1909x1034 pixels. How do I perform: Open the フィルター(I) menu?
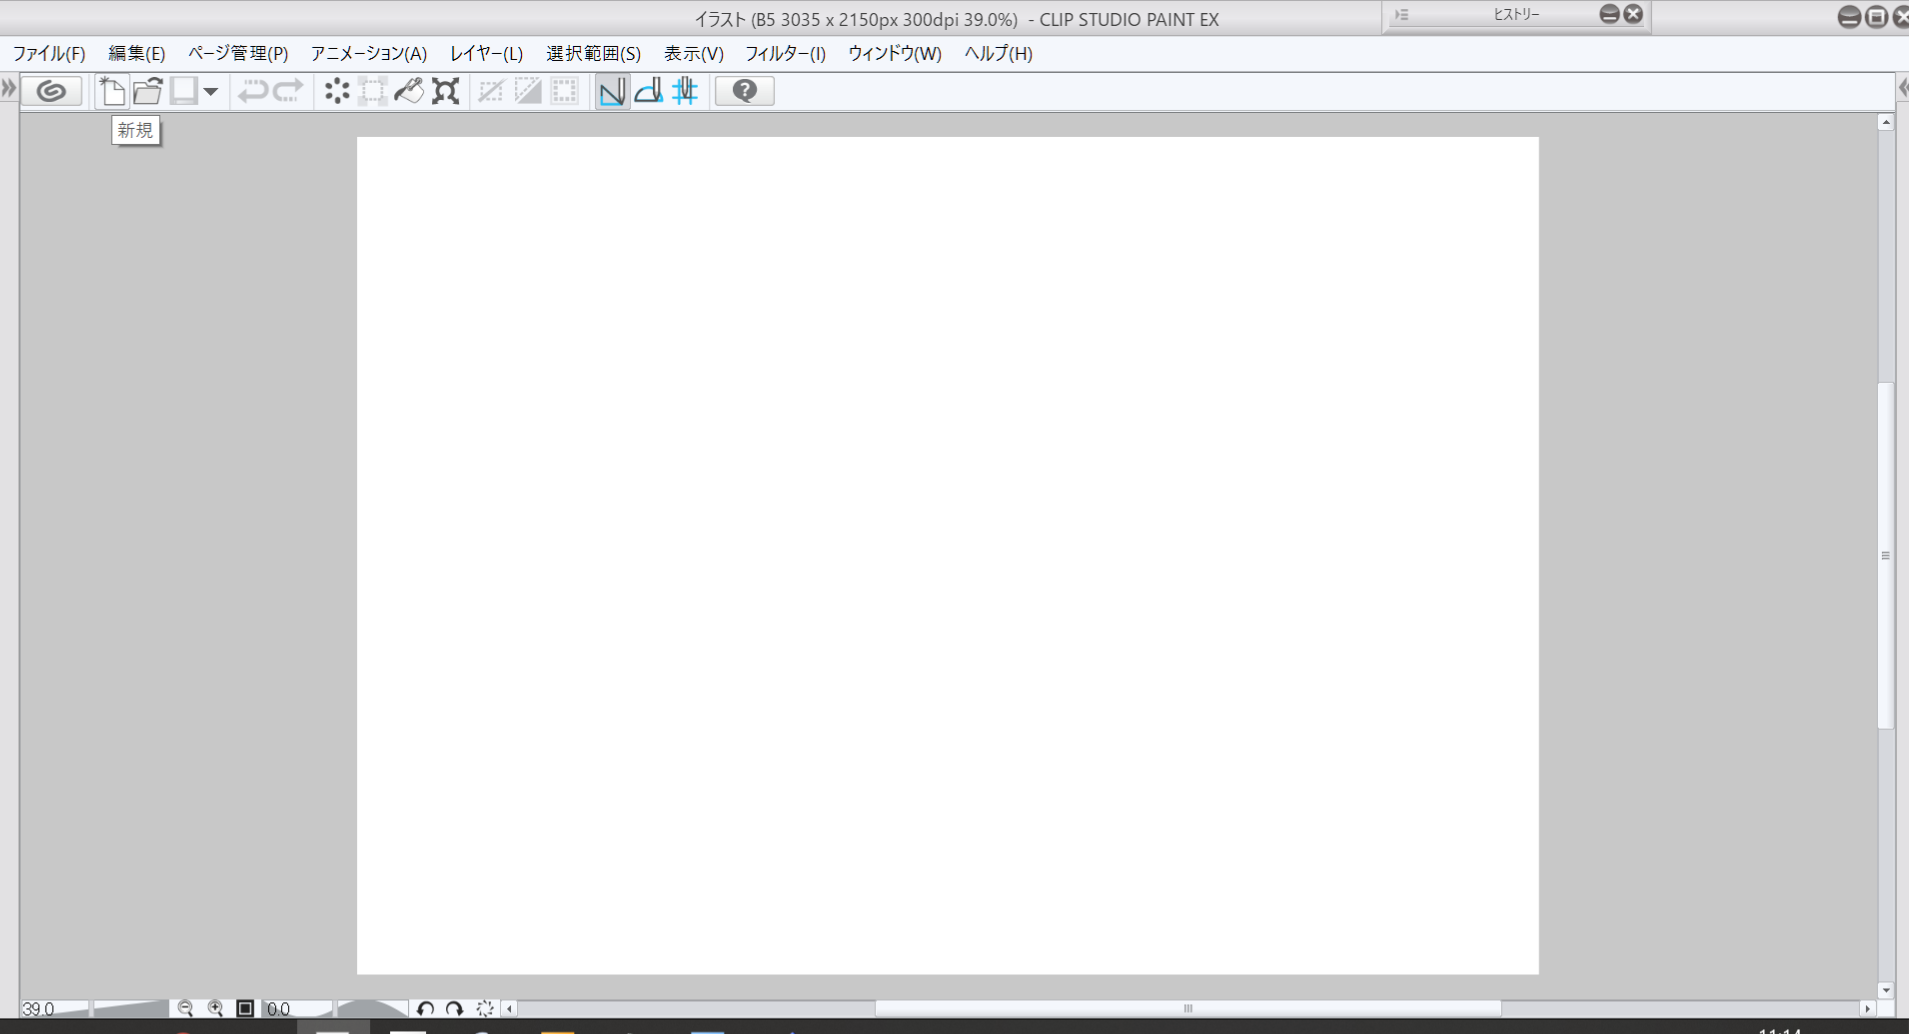tap(785, 53)
